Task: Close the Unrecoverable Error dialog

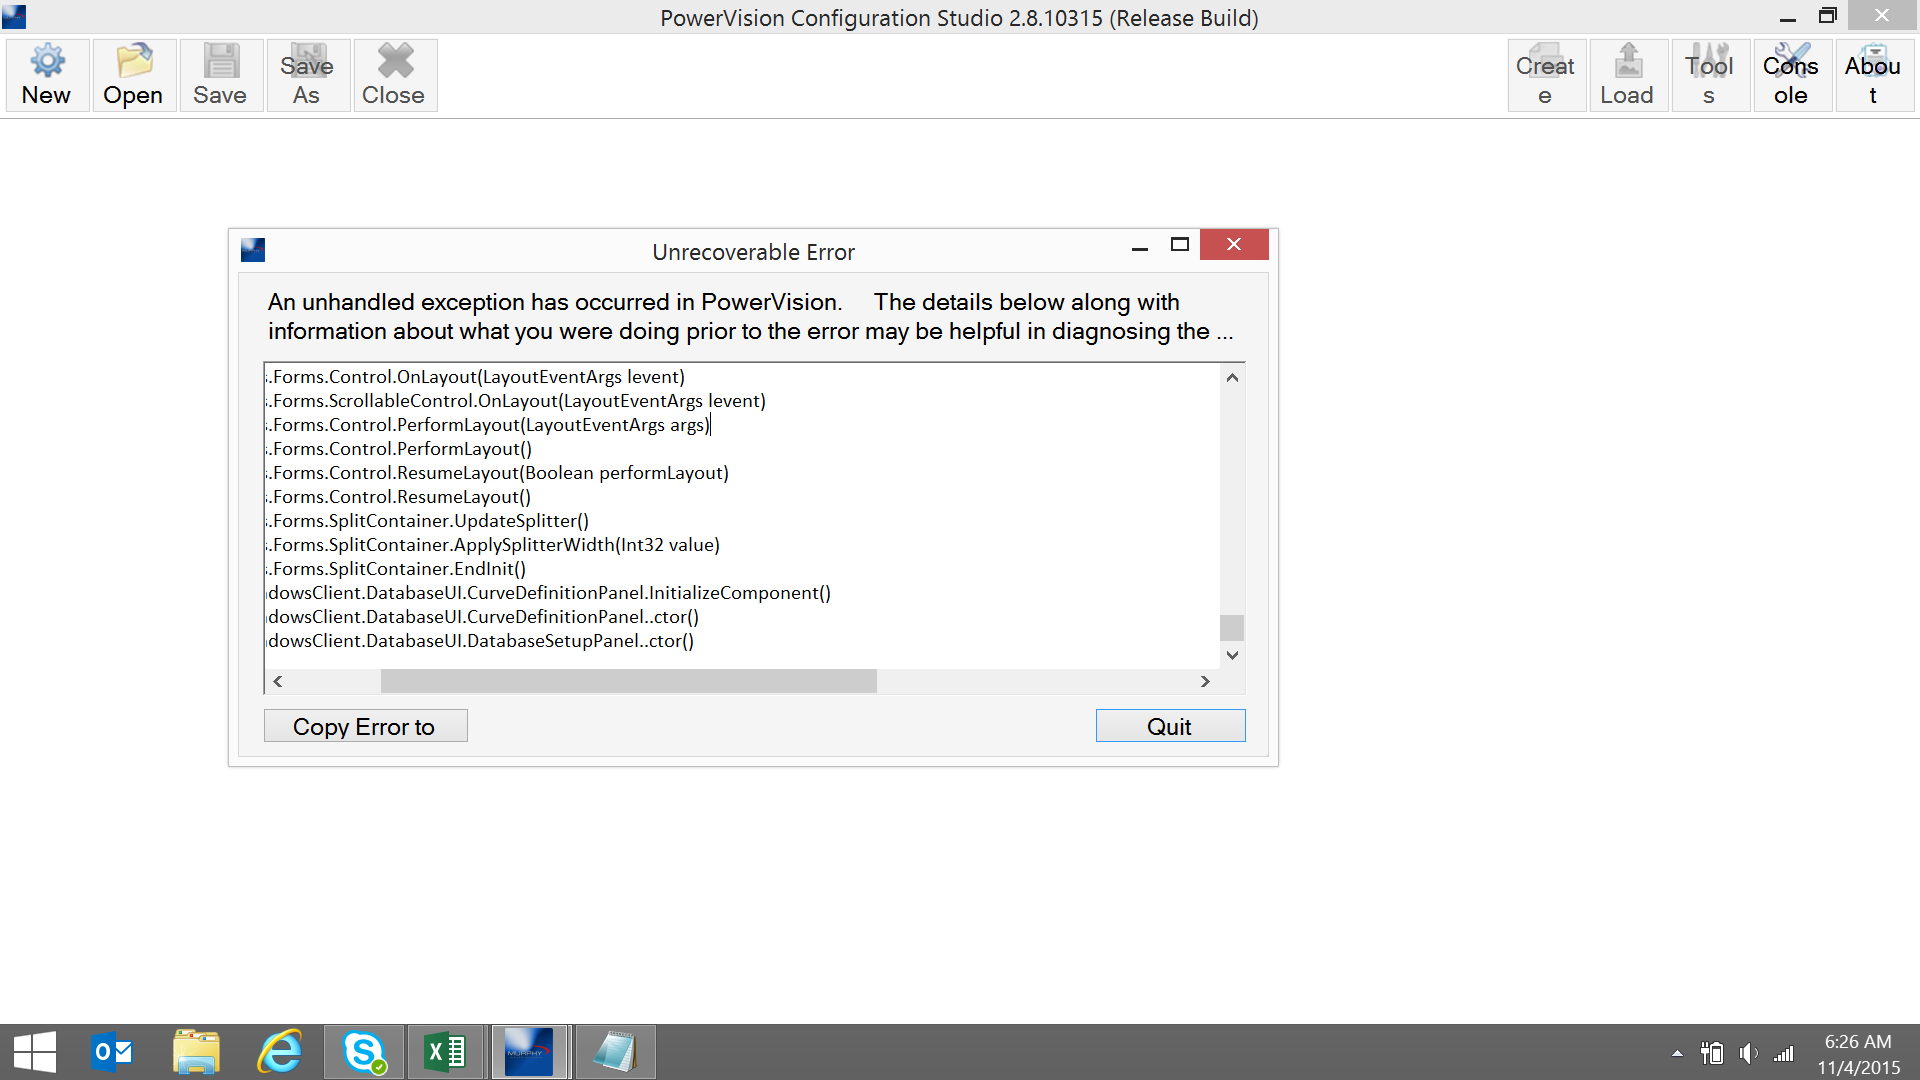Action: click(x=1234, y=245)
